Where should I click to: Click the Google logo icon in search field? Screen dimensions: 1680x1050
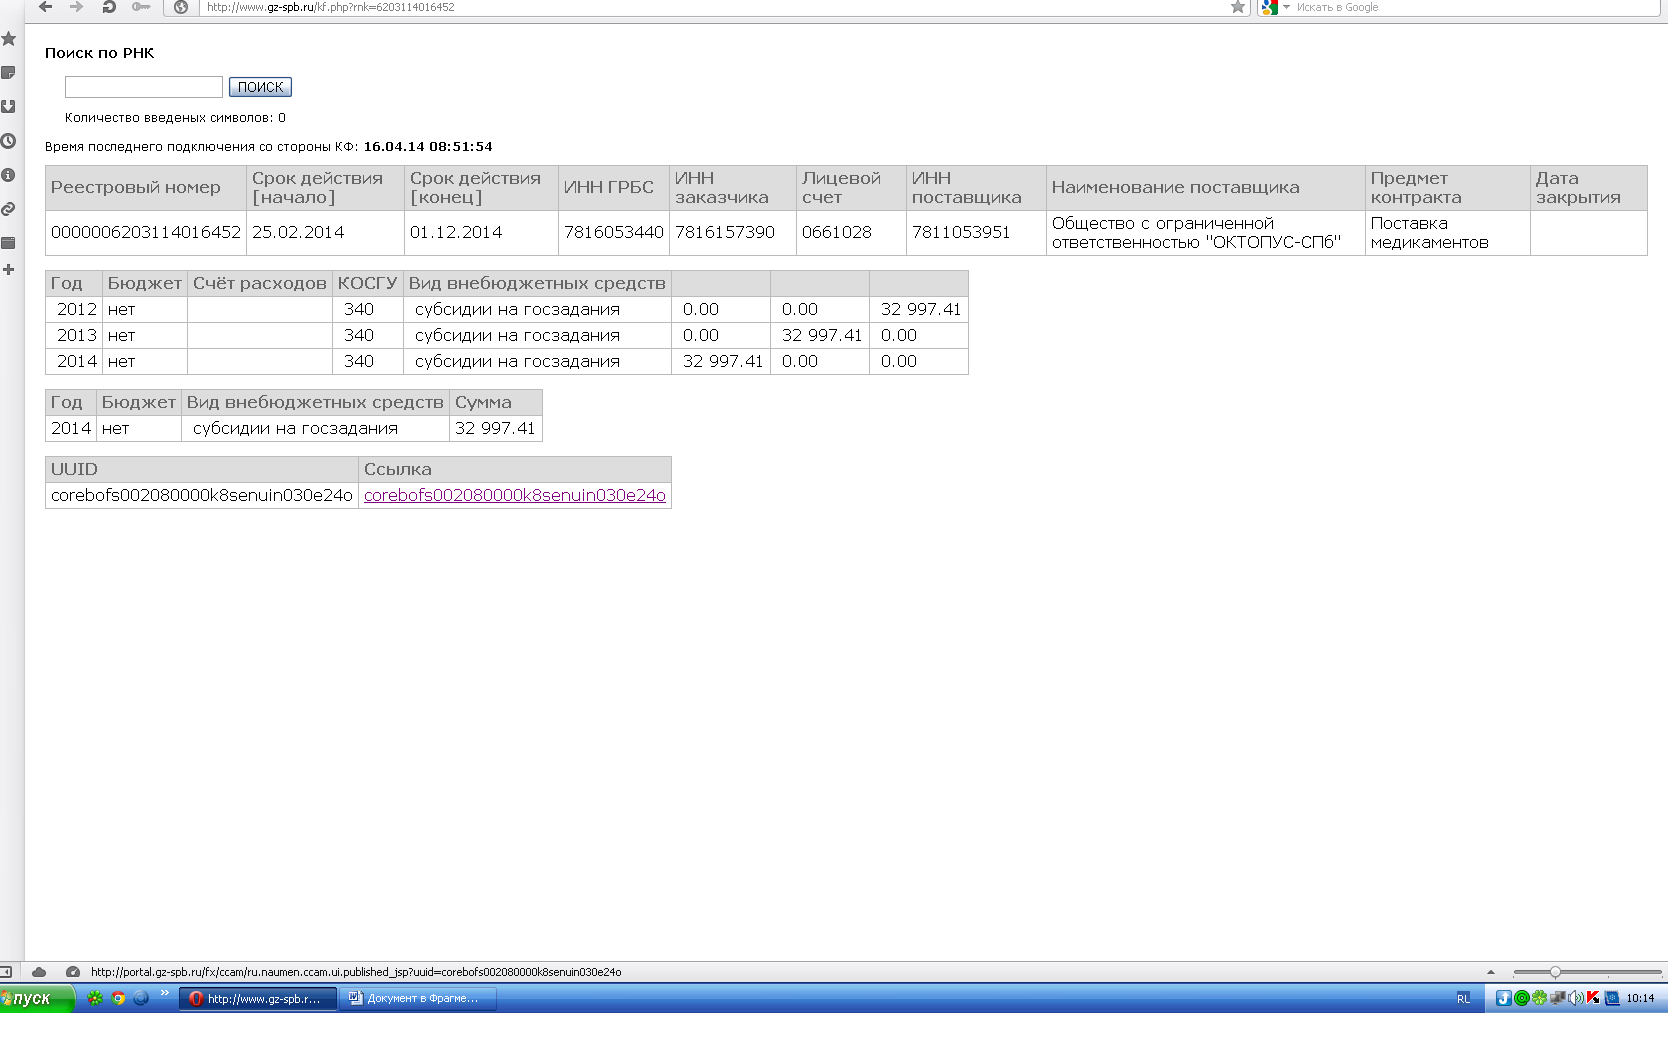pos(1270,7)
